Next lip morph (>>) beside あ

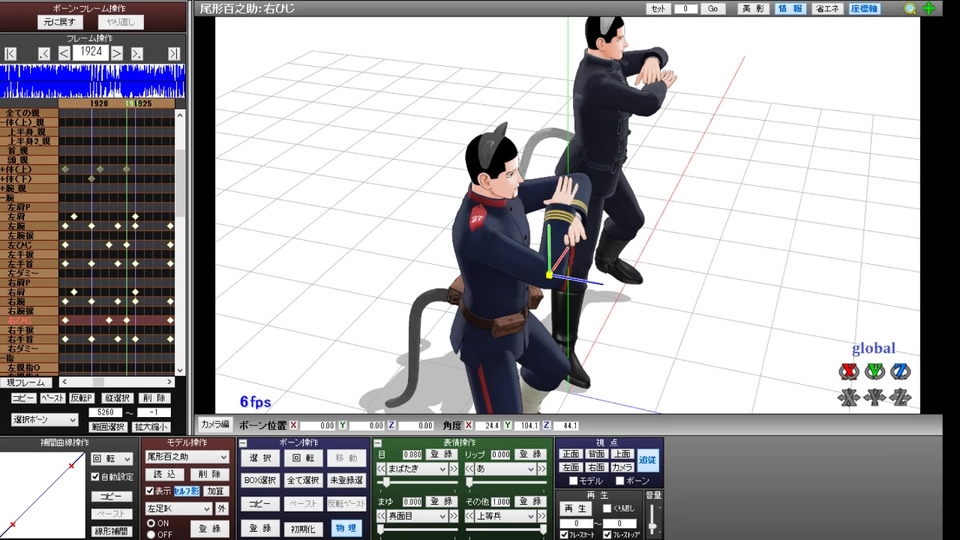tap(542, 469)
